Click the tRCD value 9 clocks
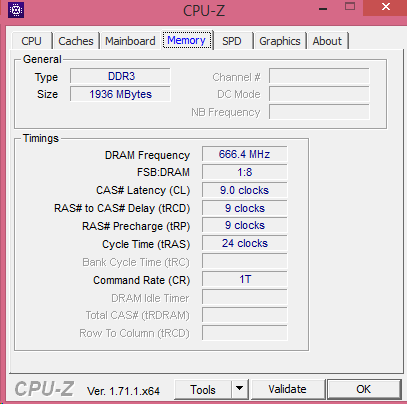Image resolution: width=407 pixels, height=404 pixels. click(244, 208)
